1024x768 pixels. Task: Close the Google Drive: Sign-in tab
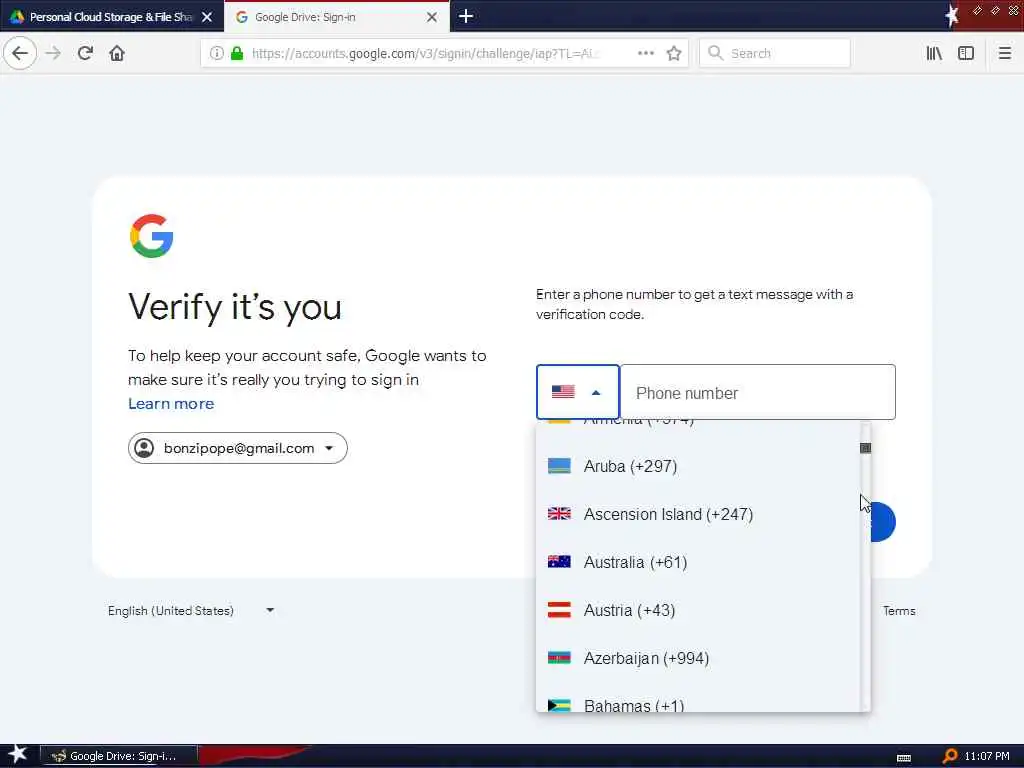pos(432,17)
